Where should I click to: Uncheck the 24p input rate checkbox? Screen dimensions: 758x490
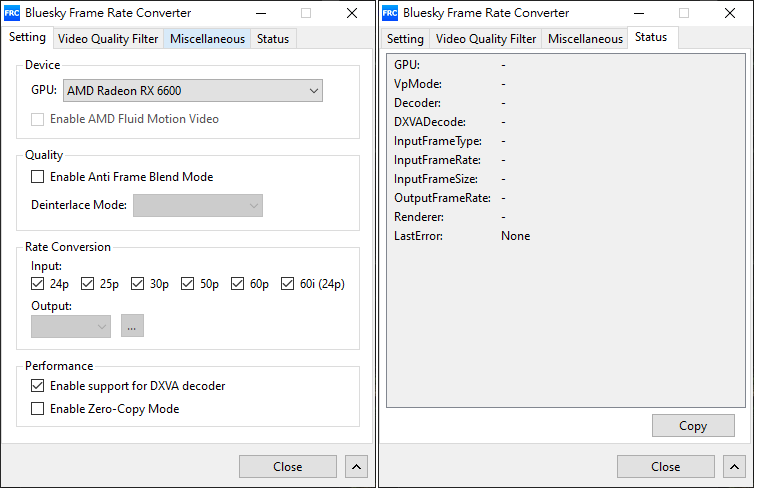click(38, 284)
